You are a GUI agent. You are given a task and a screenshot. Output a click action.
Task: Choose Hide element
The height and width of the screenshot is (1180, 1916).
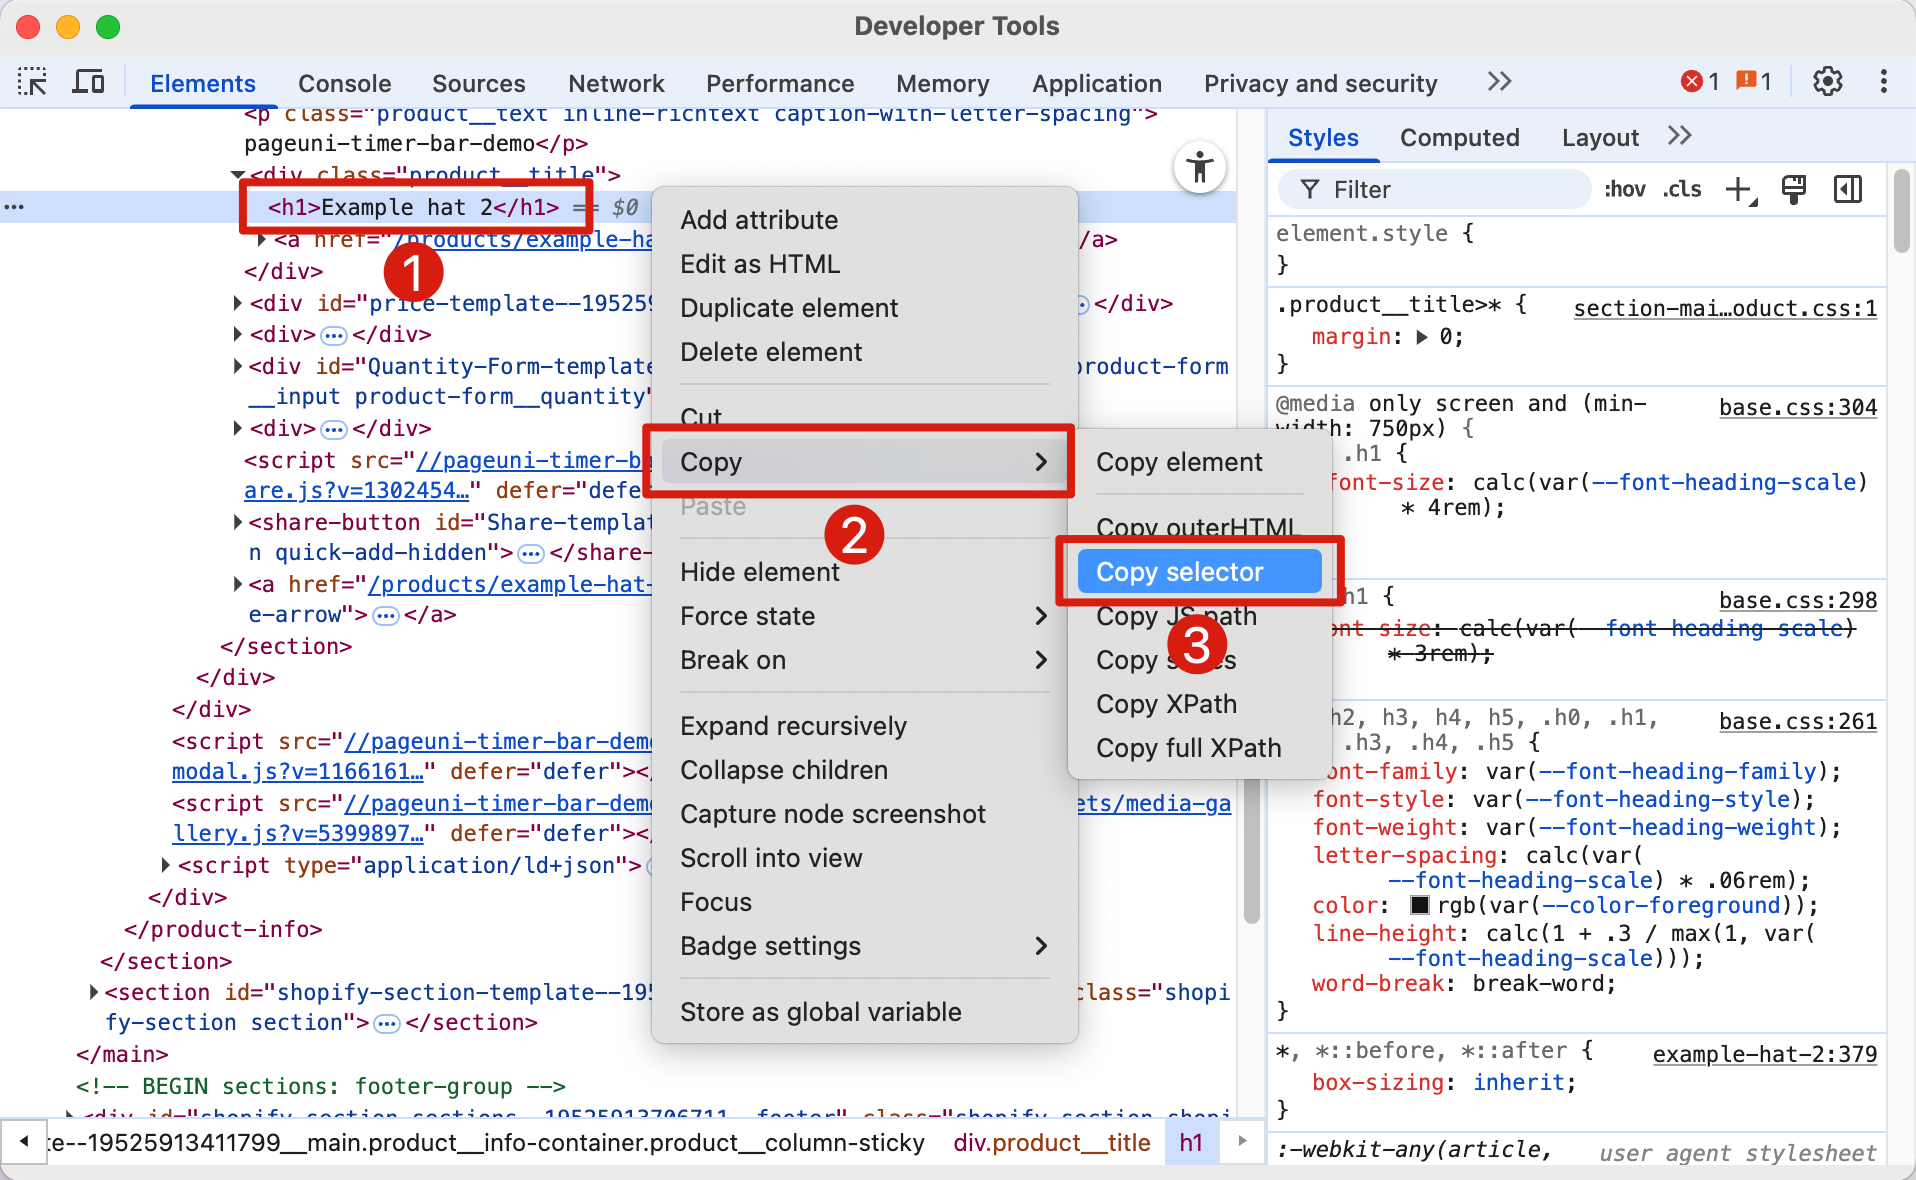tap(864, 572)
